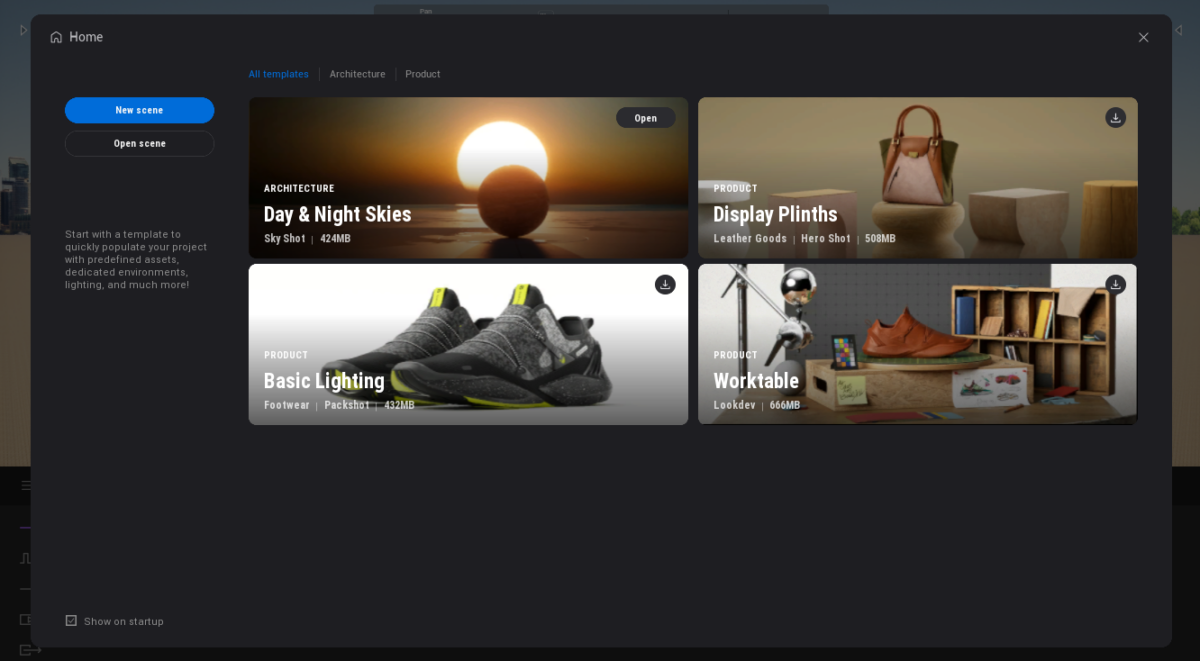
Task: Download the Basic Lighting template
Action: [665, 285]
